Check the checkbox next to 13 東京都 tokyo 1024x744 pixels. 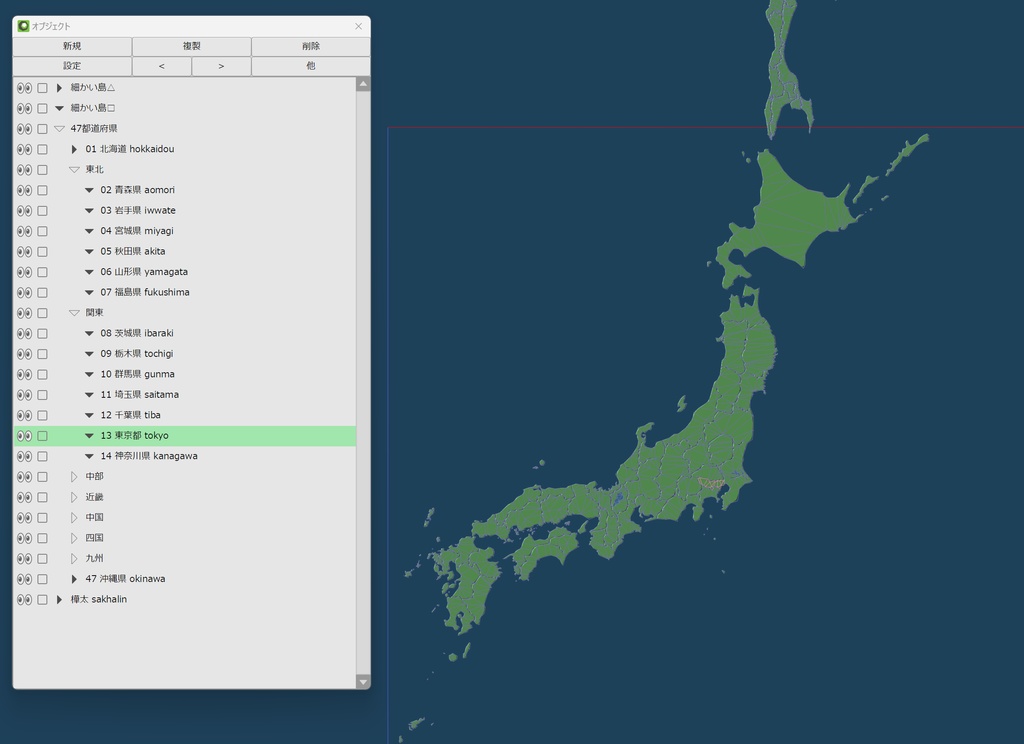pyautogui.click(x=41, y=435)
